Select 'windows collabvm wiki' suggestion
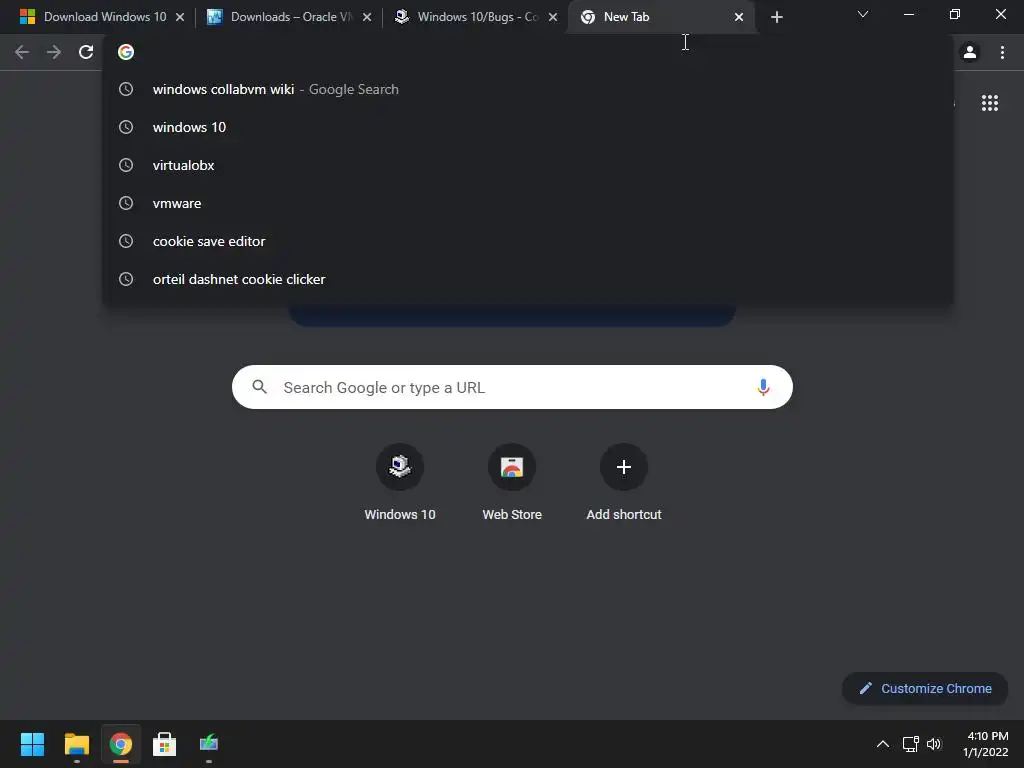The width and height of the screenshot is (1024, 768). pos(528,89)
